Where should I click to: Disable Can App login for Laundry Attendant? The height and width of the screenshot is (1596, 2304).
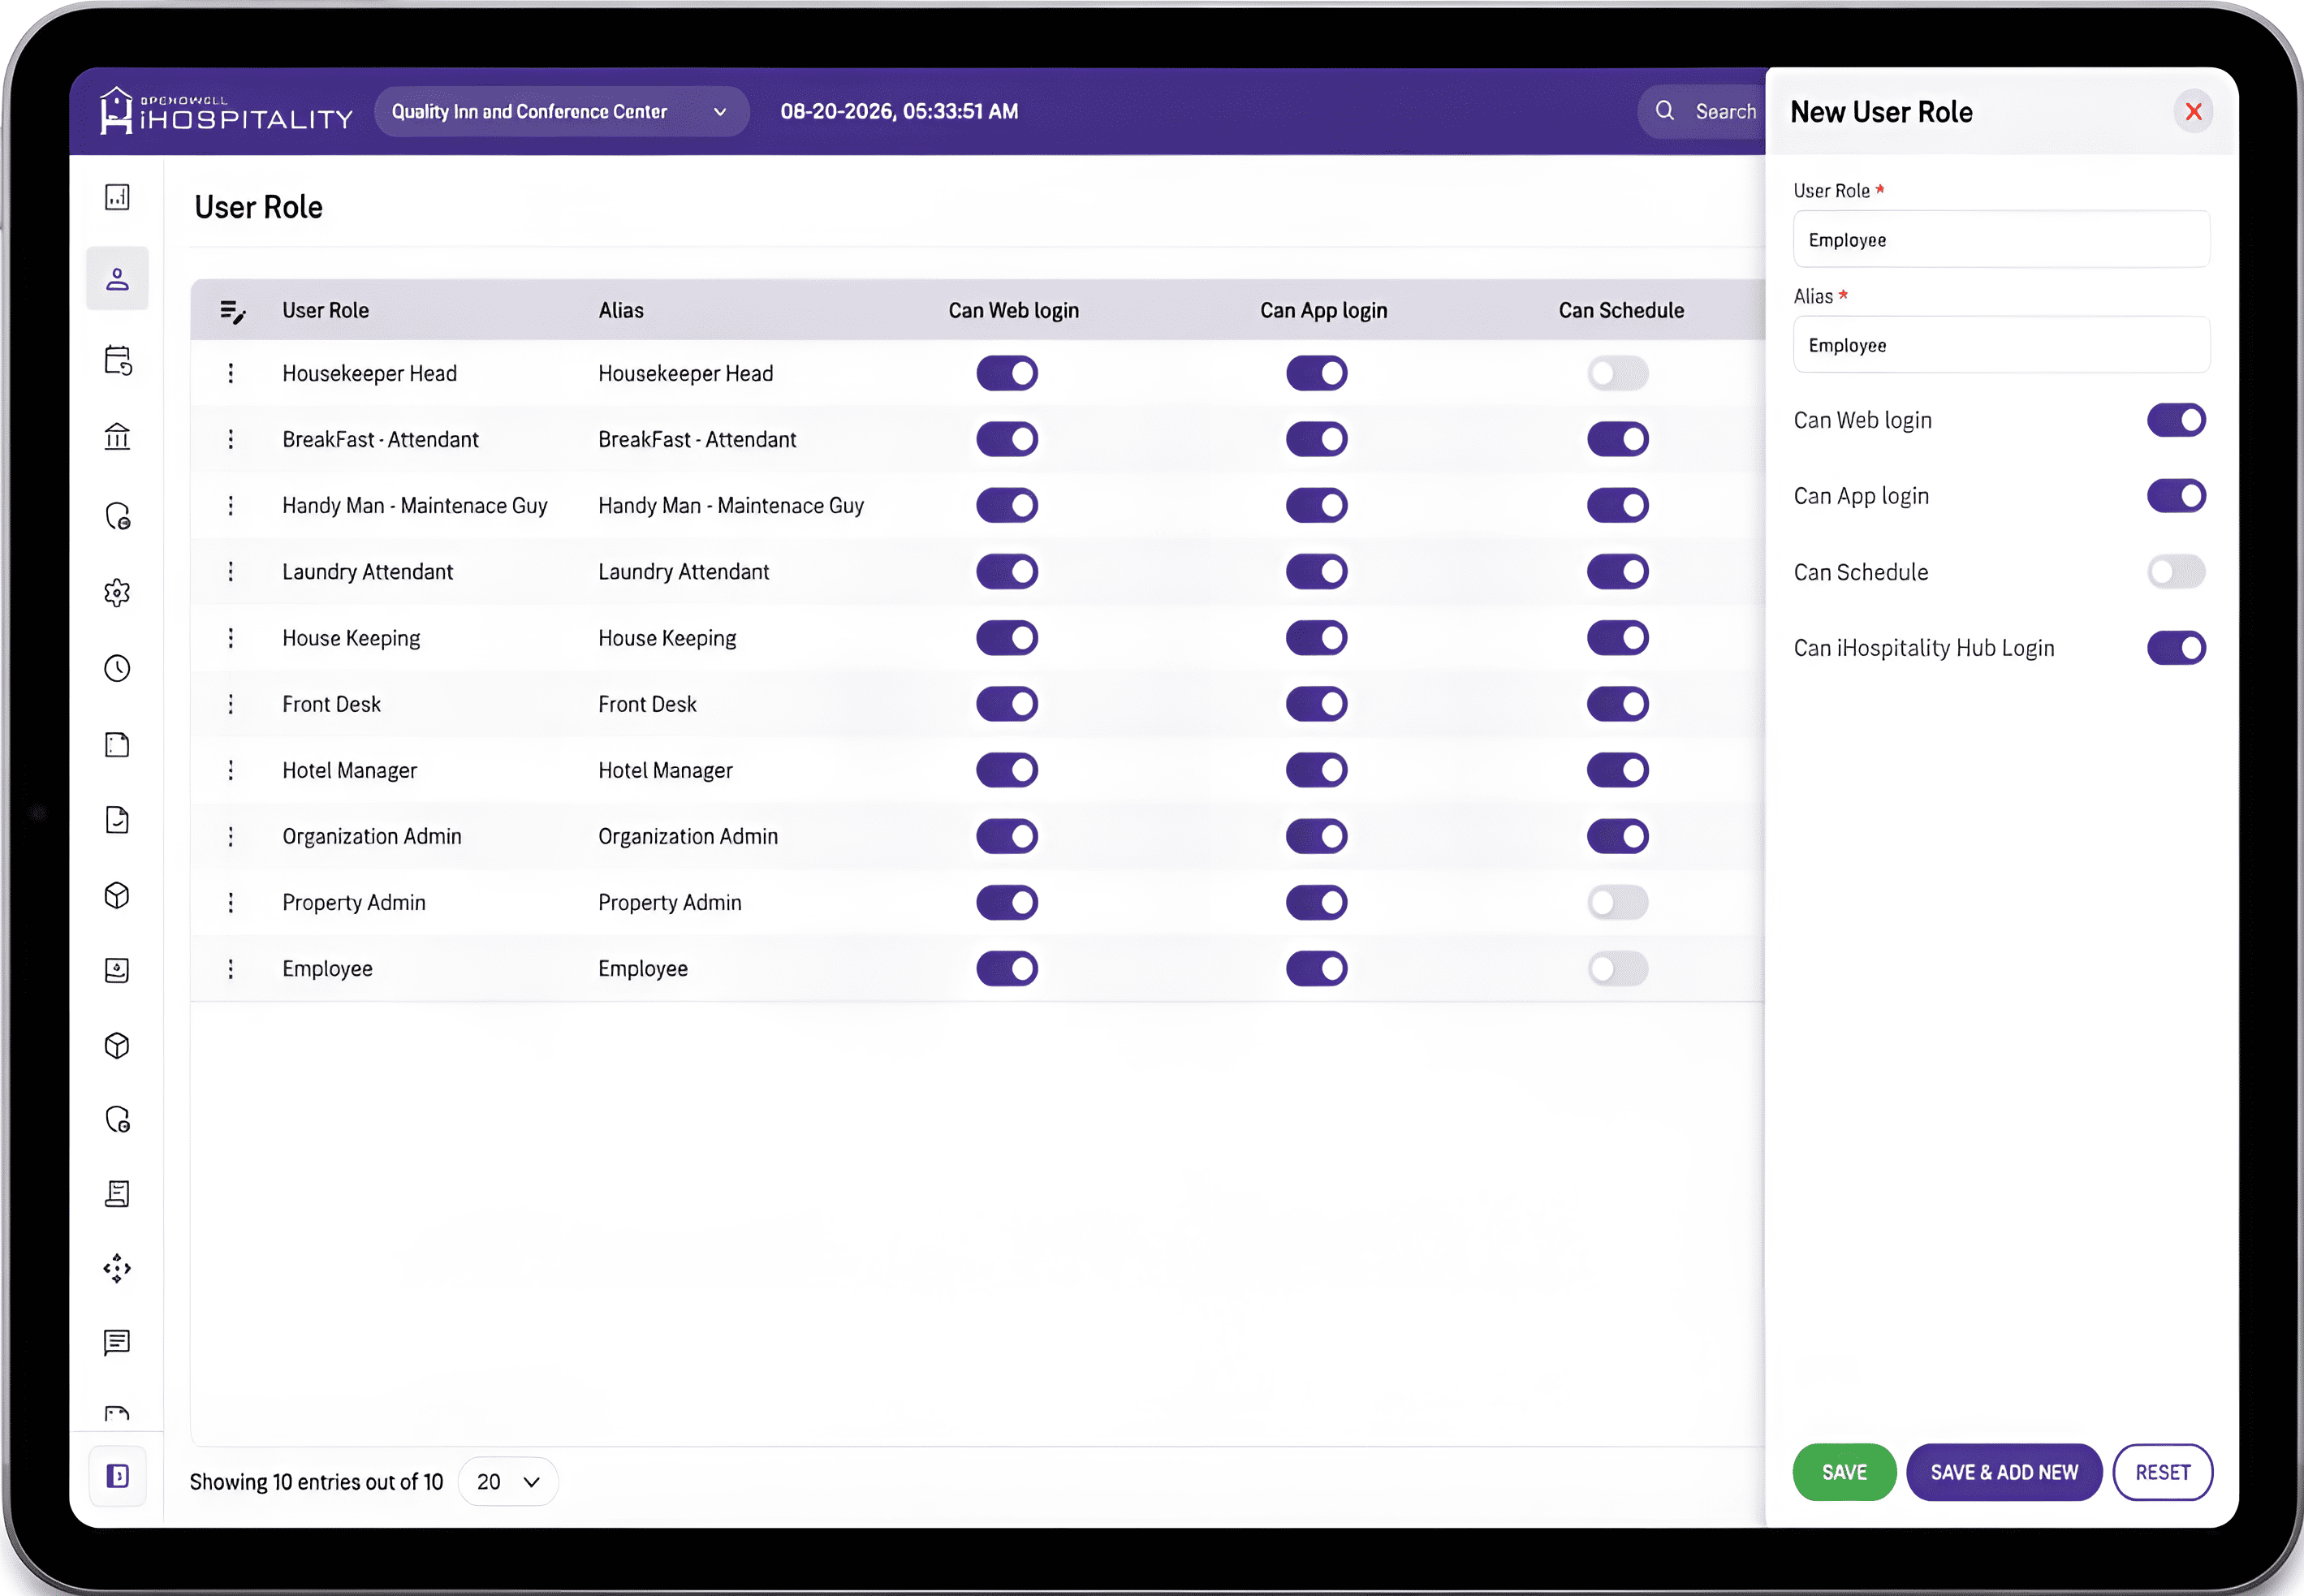1317,571
